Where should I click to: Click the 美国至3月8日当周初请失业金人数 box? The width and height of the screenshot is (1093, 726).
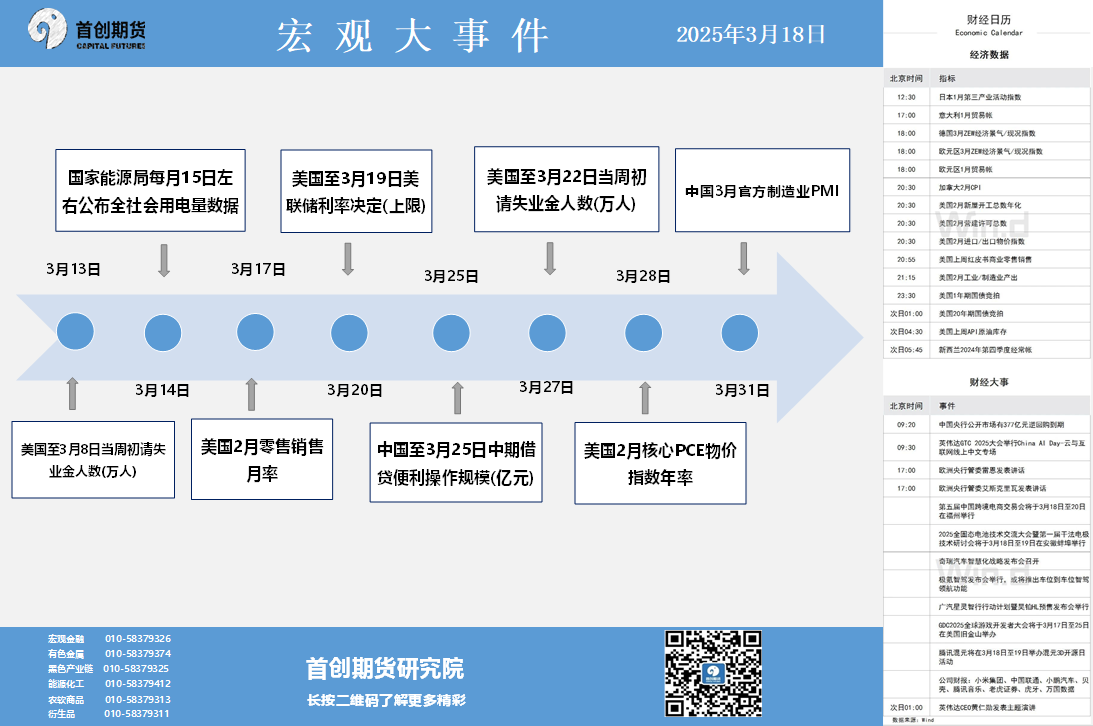tap(93, 460)
